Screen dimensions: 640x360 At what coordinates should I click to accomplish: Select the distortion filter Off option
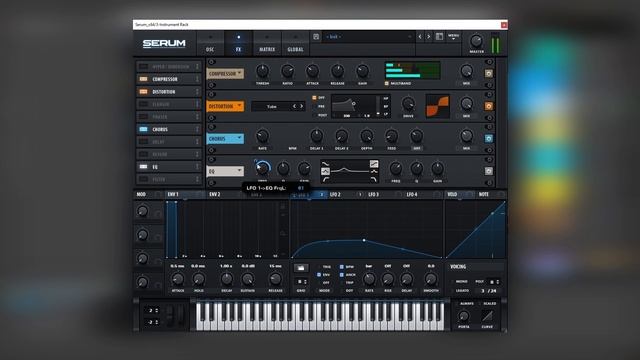(314, 98)
